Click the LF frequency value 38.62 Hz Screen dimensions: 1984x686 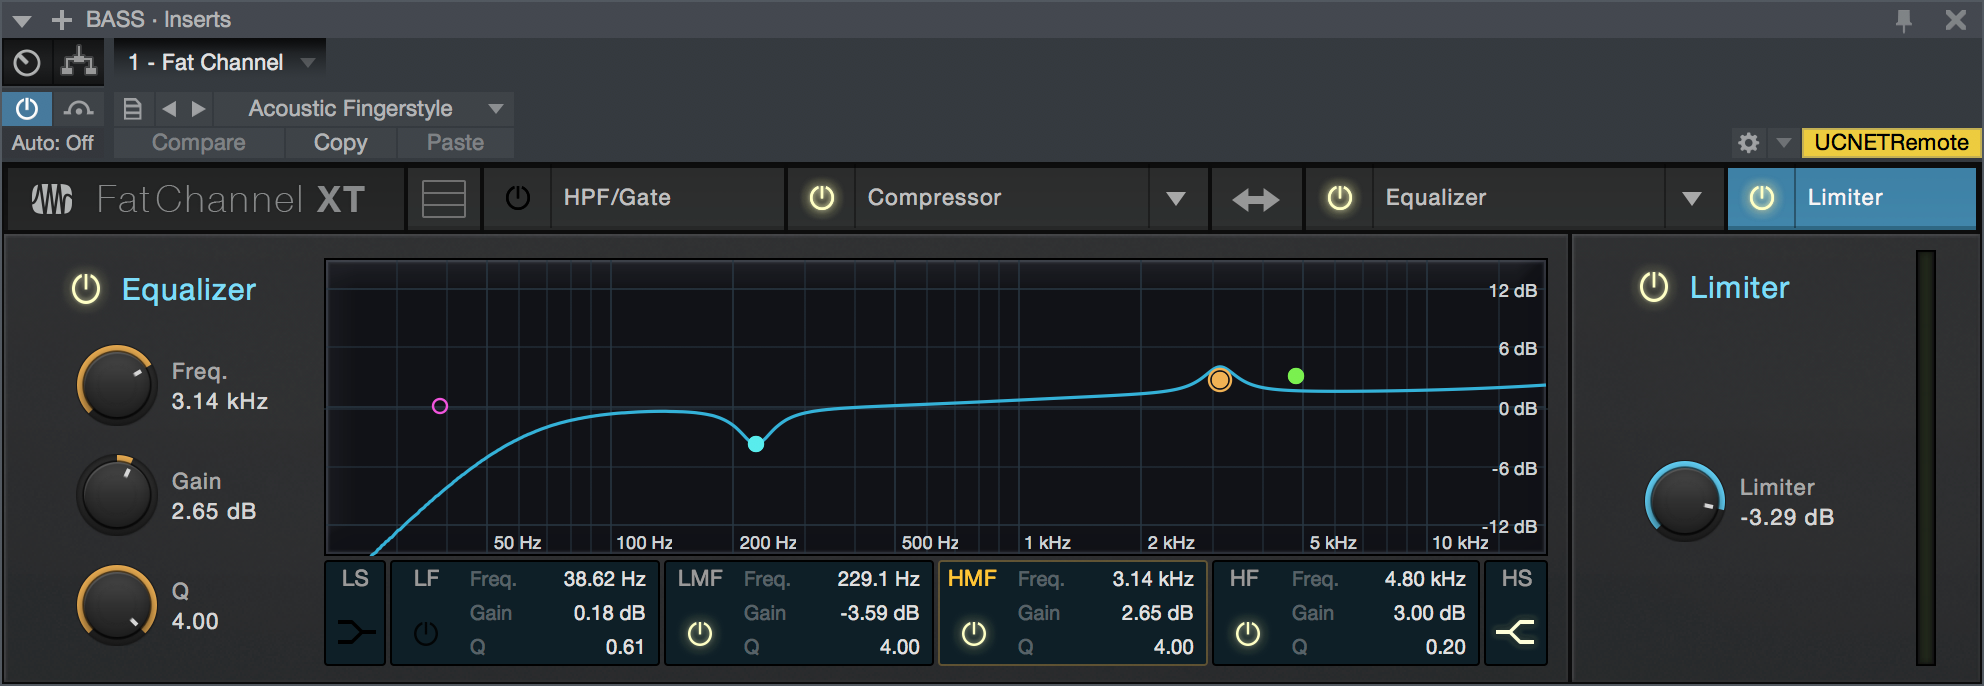click(604, 579)
